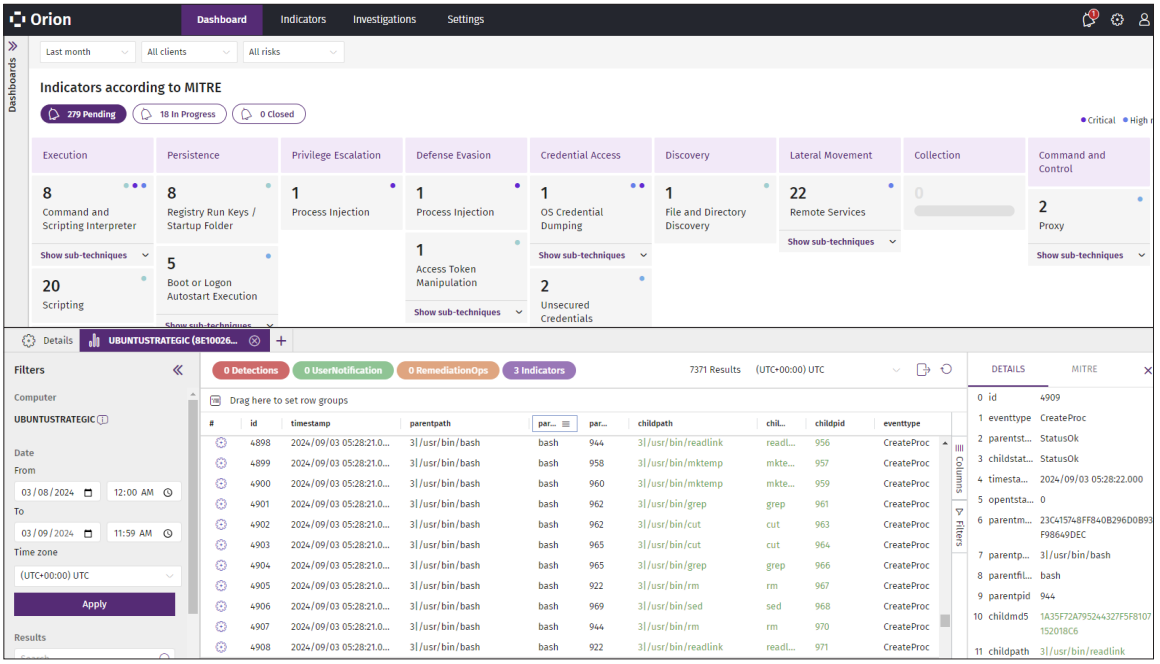The image size is (1160, 664).
Task: Click the childpath column header
Action: click(x=655, y=424)
